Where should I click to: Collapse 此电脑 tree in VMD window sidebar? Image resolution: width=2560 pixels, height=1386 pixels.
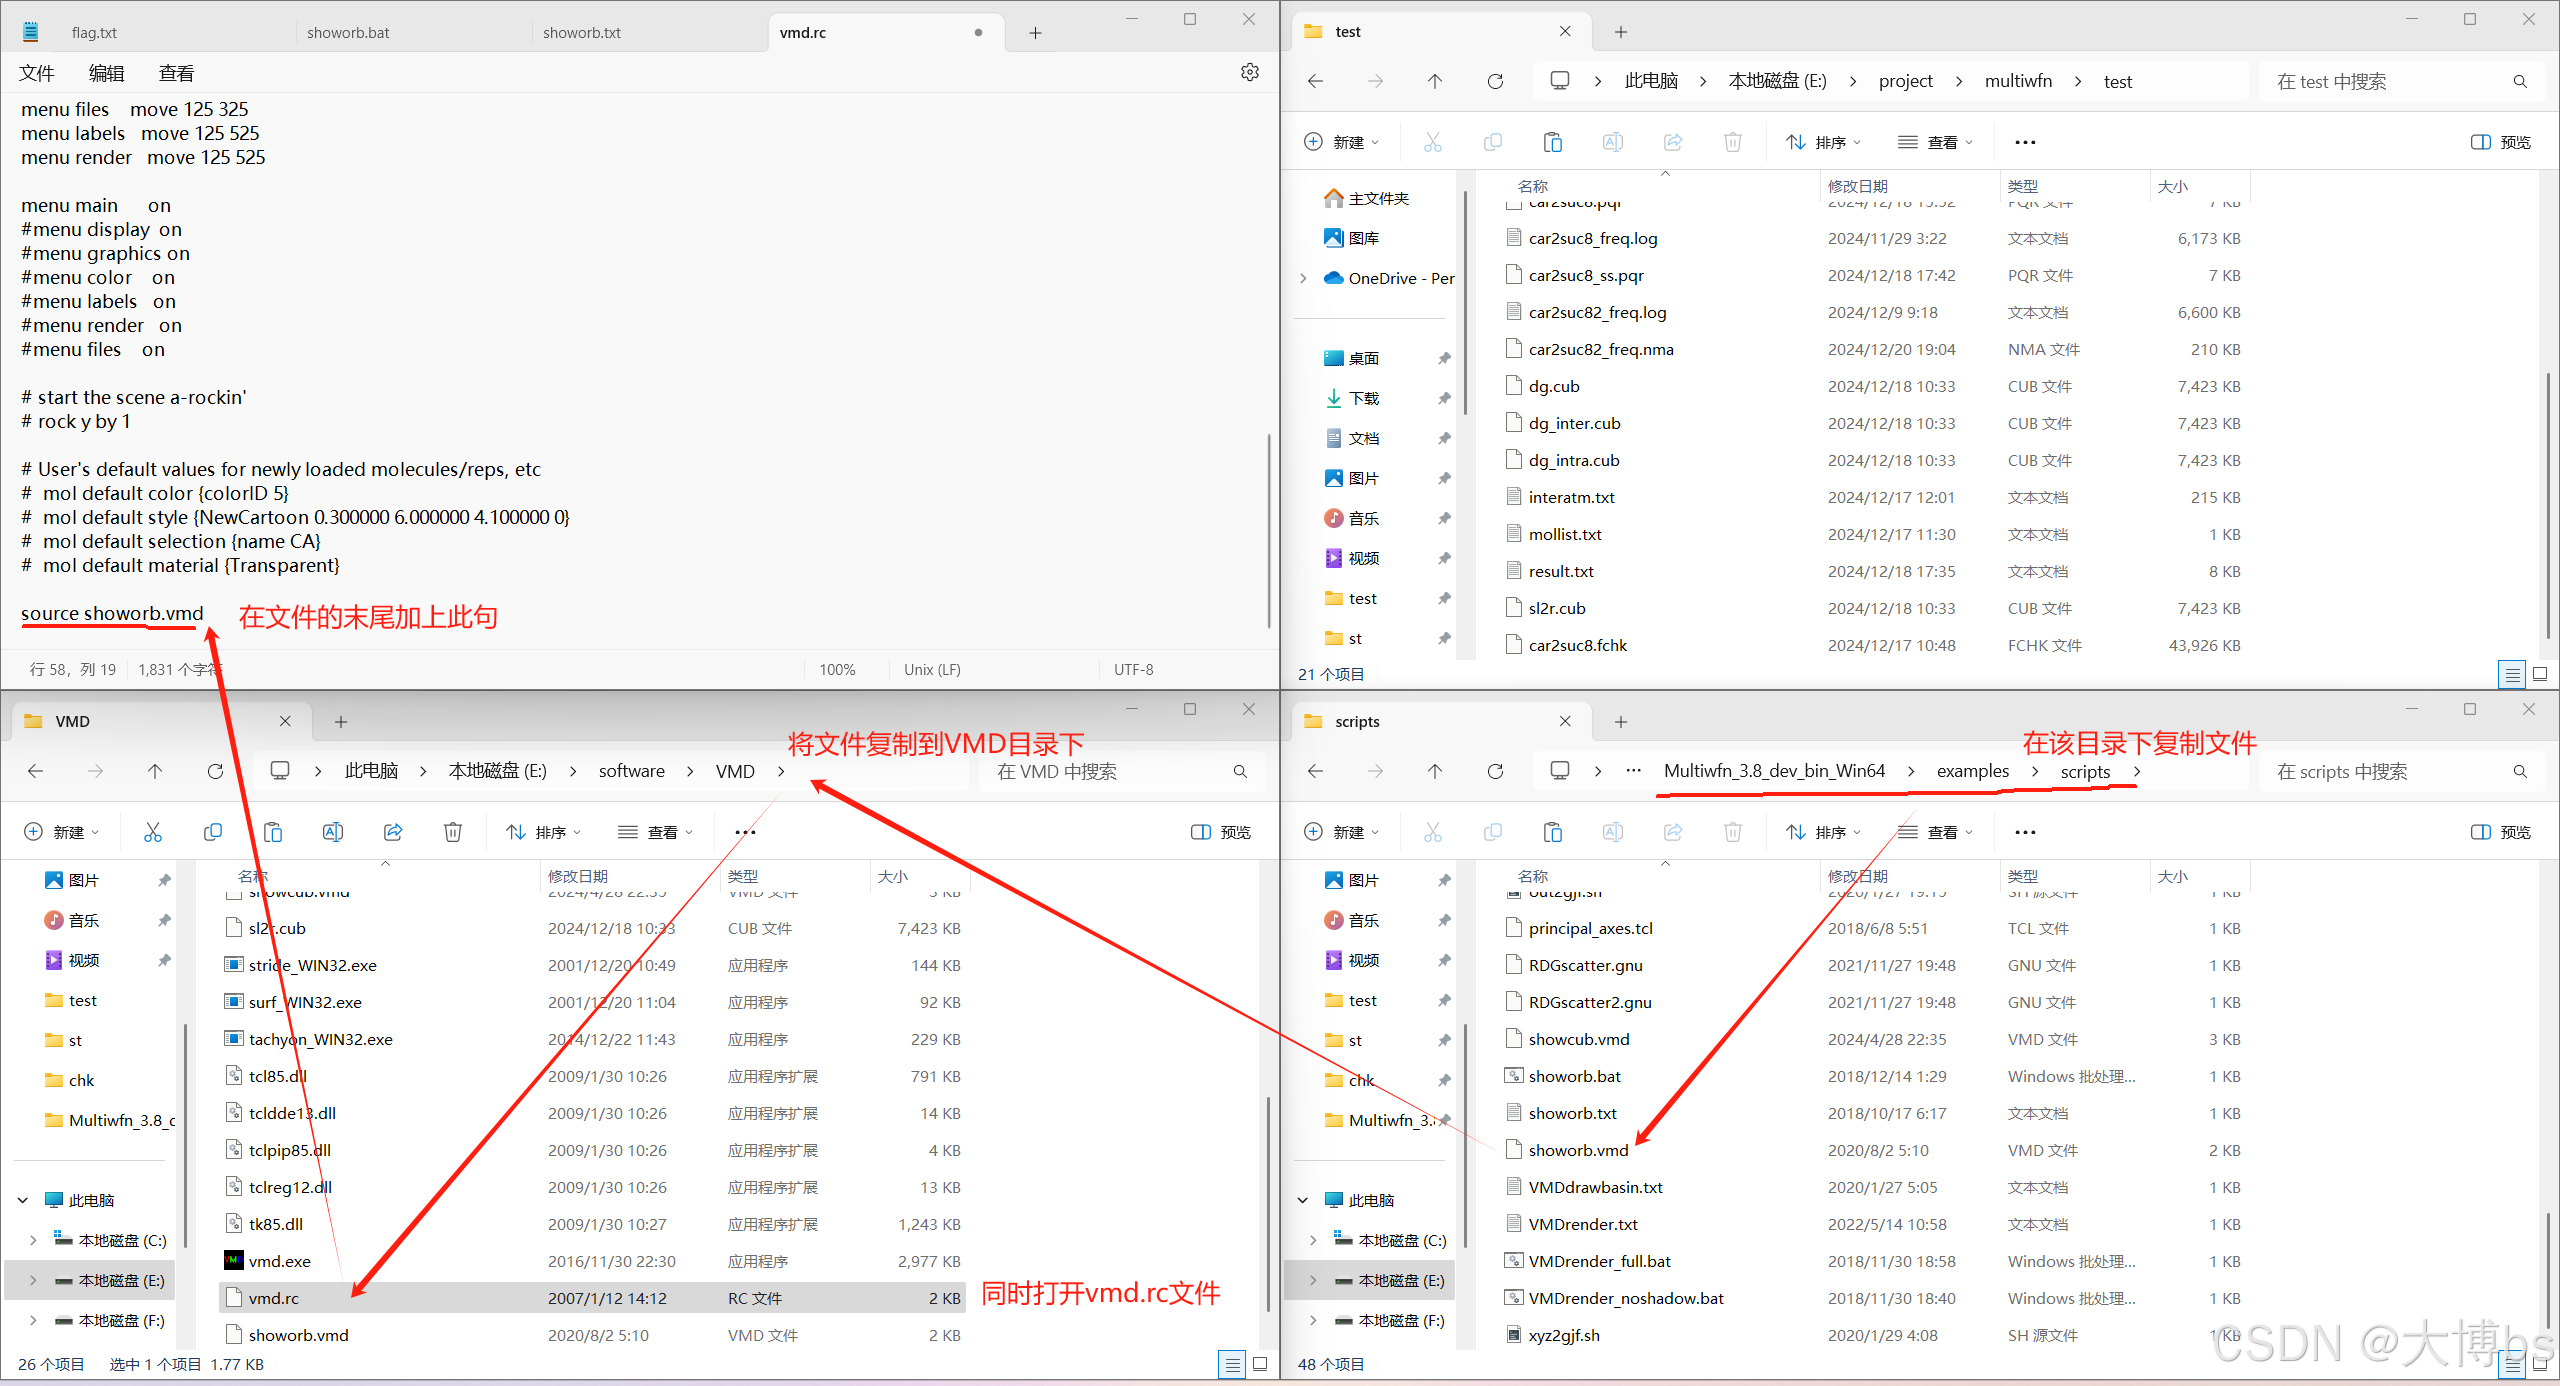pyautogui.click(x=23, y=1200)
